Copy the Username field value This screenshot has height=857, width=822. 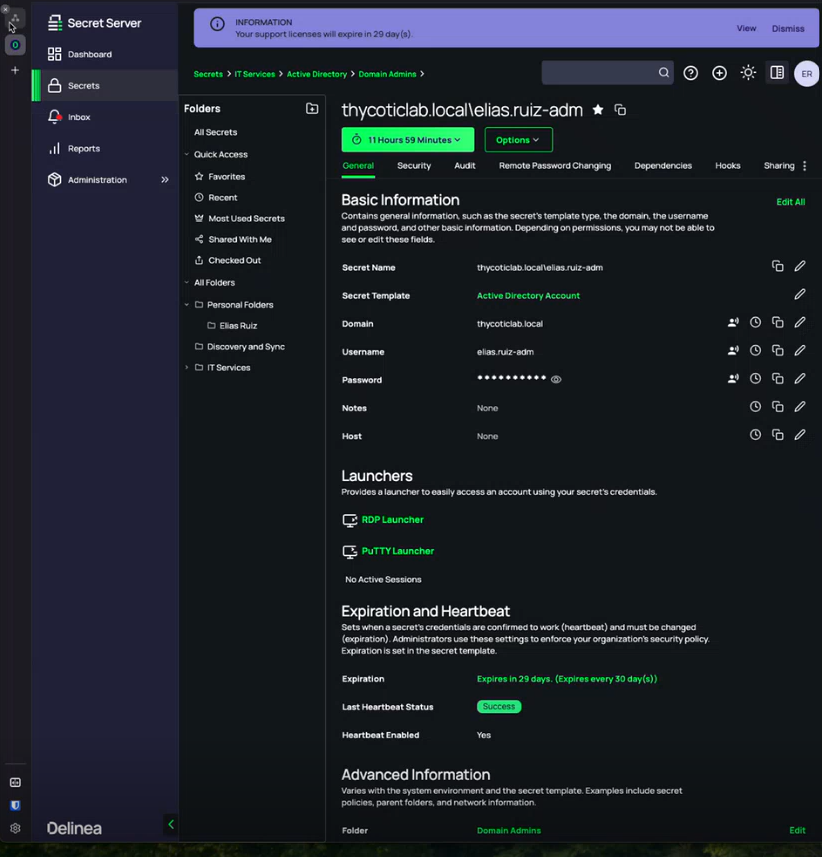pyautogui.click(x=777, y=351)
